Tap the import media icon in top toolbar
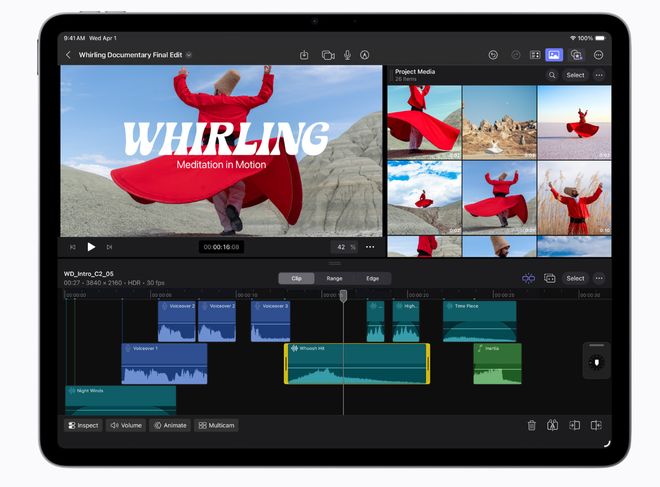This screenshot has width=660, height=487. click(304, 55)
